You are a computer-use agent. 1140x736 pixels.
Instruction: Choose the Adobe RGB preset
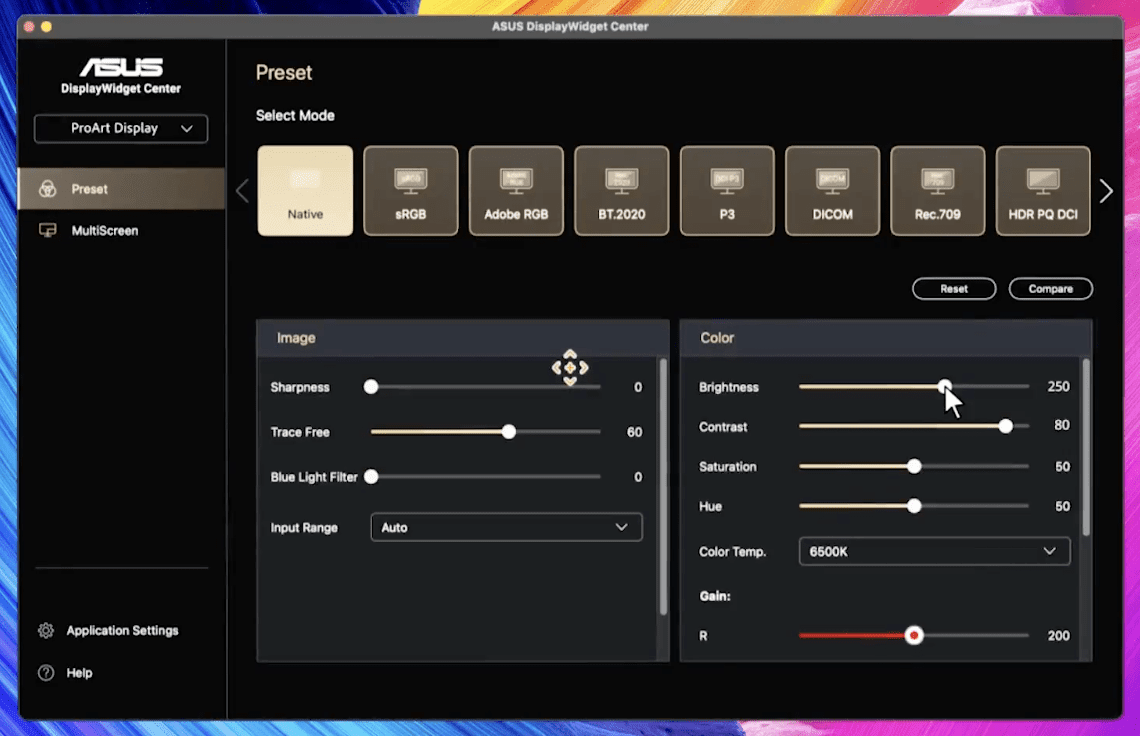(516, 191)
